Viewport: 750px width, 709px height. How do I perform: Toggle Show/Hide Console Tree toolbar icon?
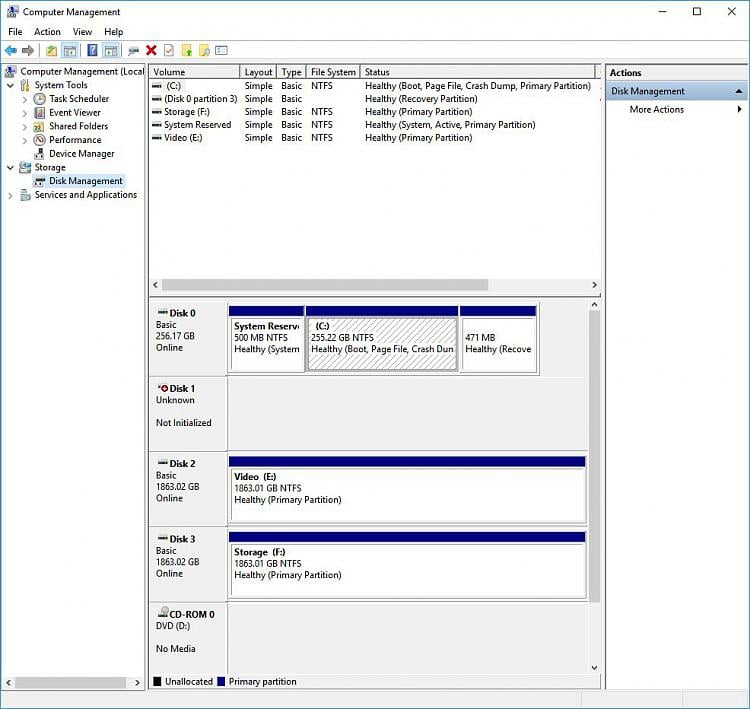(70, 50)
